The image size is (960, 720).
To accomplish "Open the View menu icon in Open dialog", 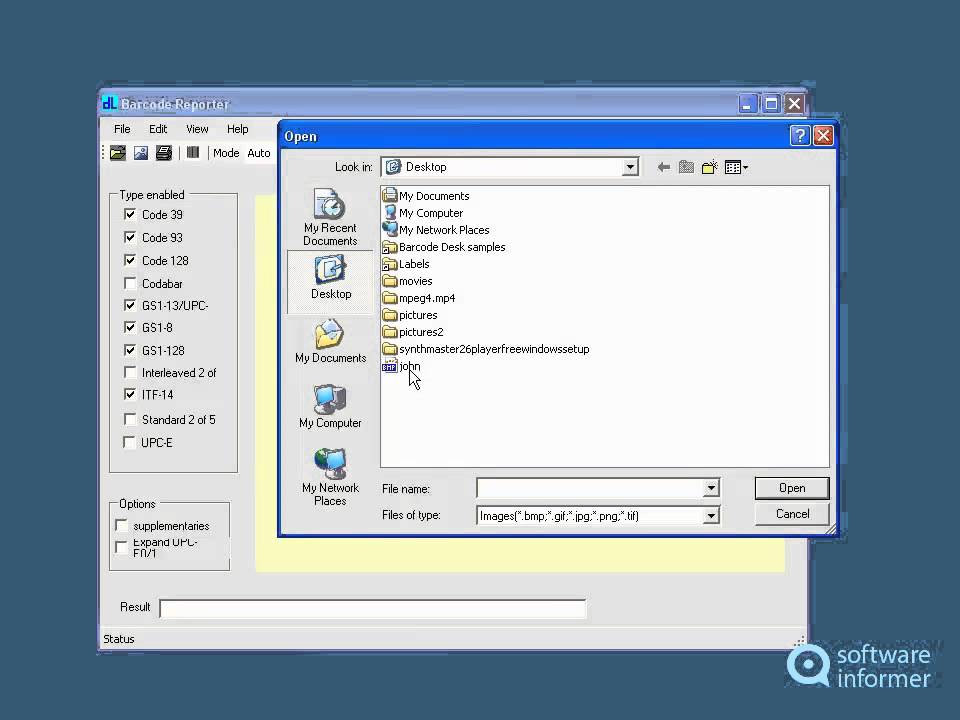I will point(736,167).
